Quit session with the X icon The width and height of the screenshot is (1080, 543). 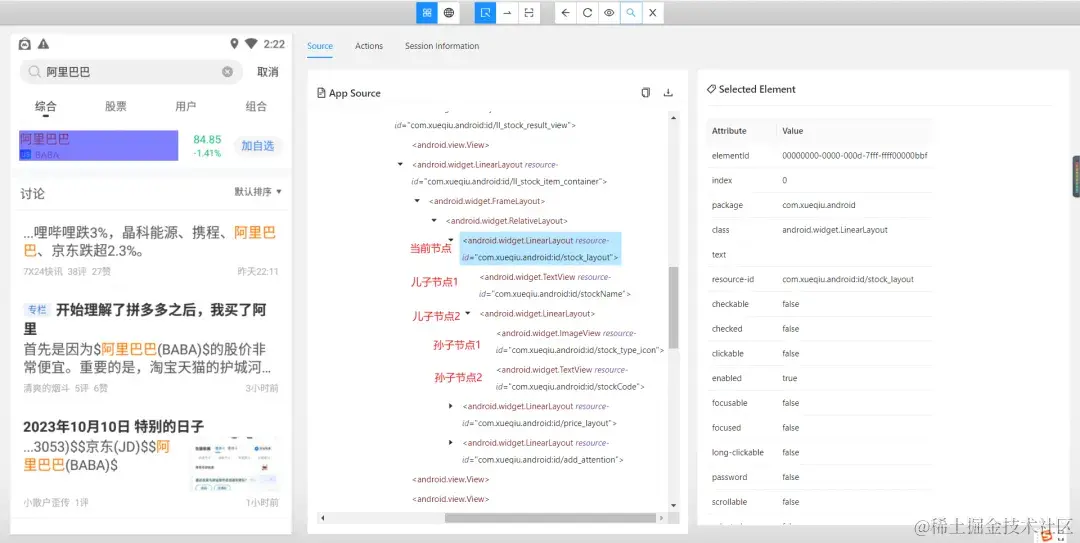coord(652,12)
